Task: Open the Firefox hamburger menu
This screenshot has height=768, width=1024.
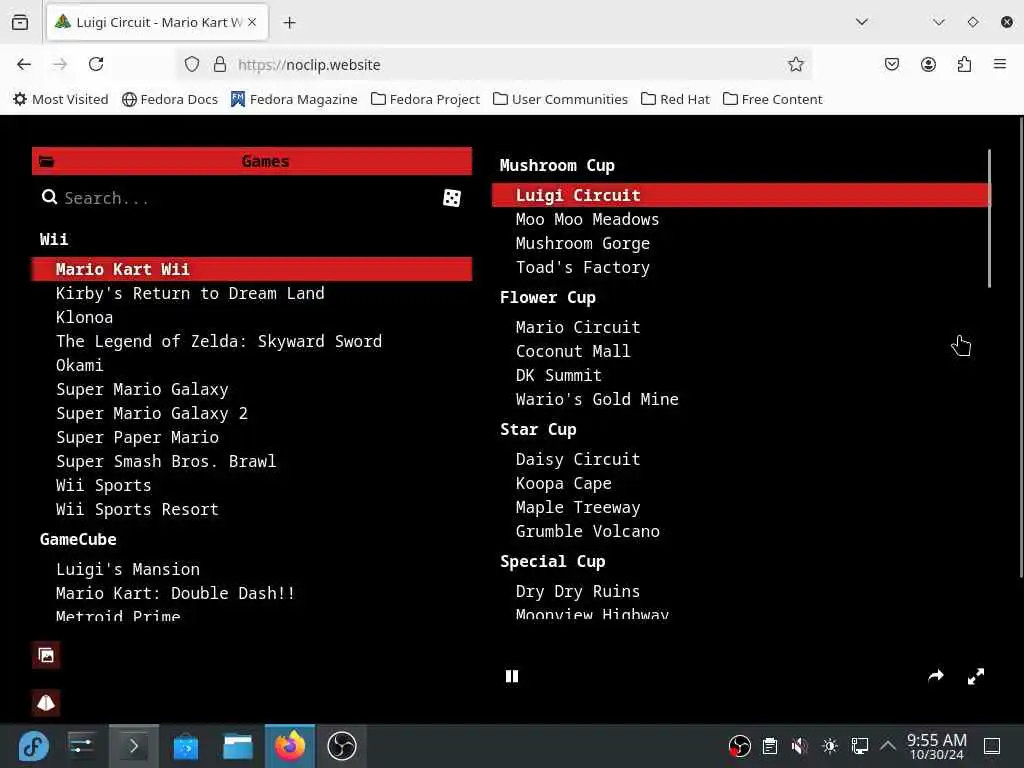Action: [x=1000, y=64]
